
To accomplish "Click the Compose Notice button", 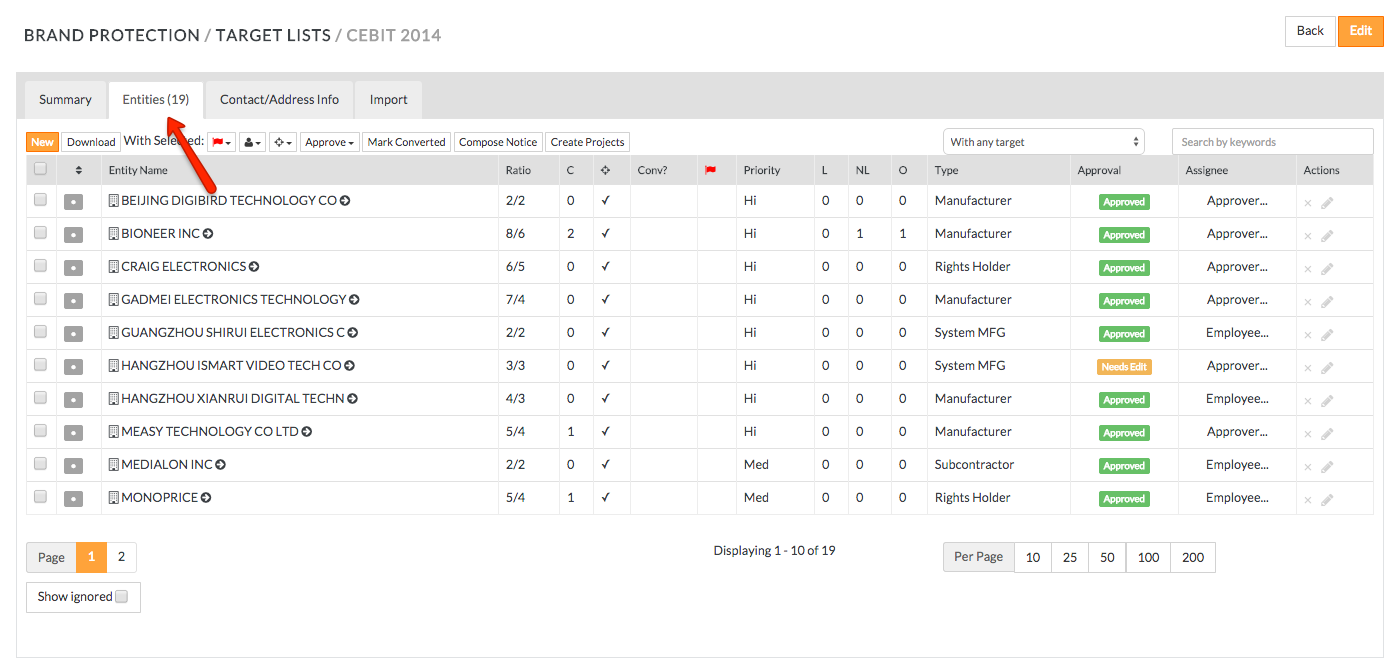I will (x=498, y=142).
